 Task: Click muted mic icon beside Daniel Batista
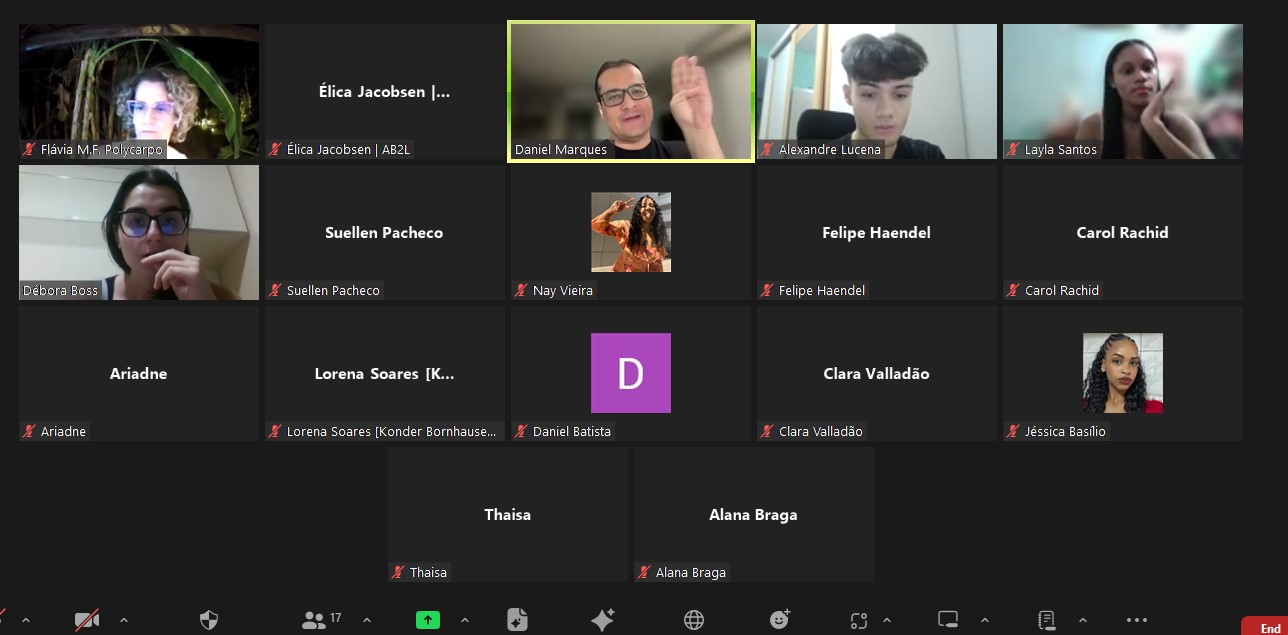[x=521, y=432]
